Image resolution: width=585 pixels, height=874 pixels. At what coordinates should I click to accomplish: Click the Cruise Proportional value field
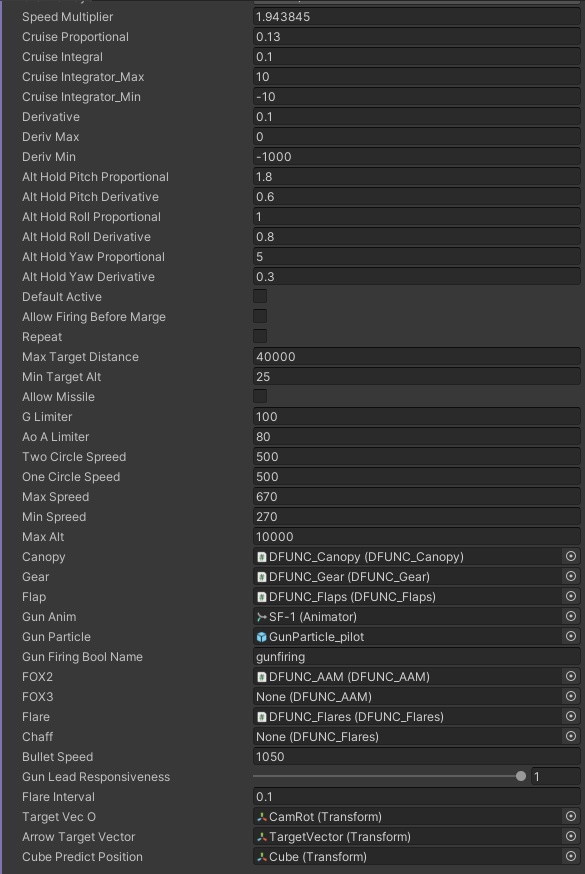point(417,37)
